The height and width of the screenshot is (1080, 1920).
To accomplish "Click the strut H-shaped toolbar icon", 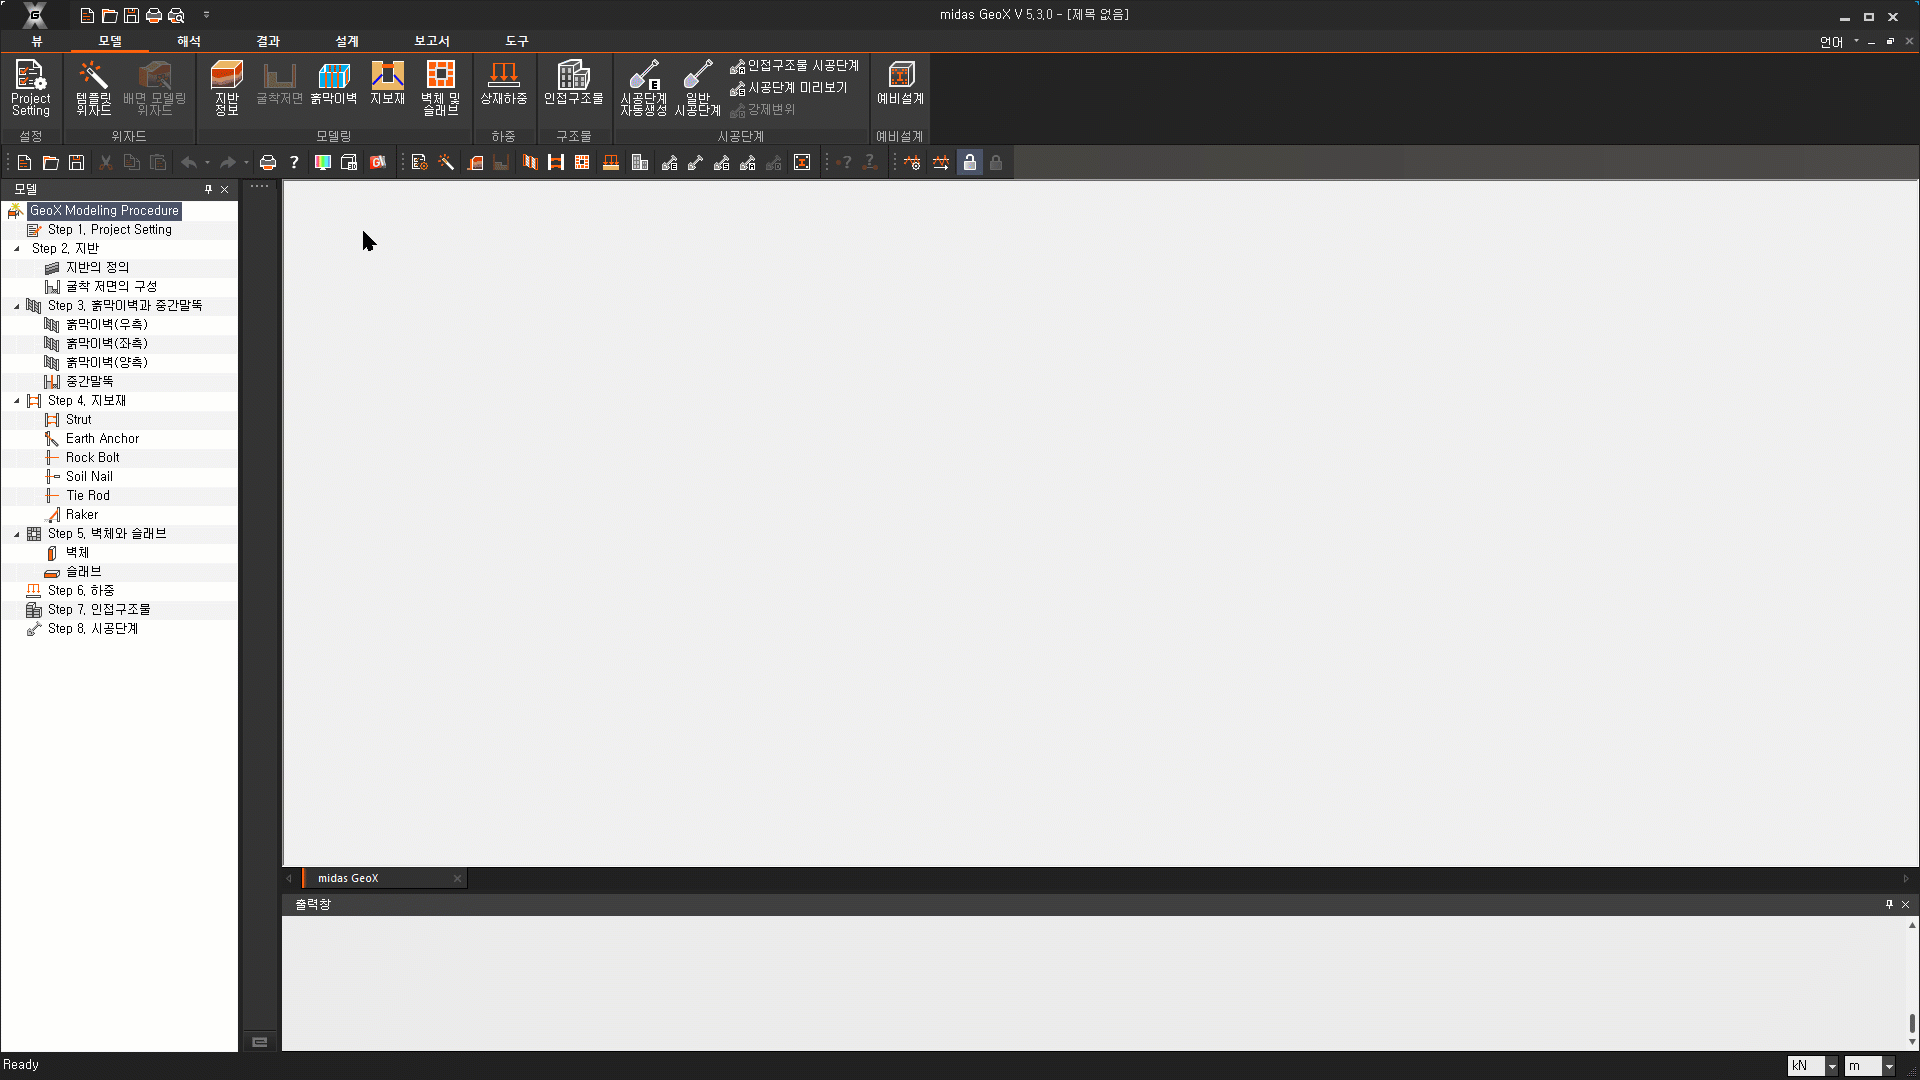I will coord(556,163).
